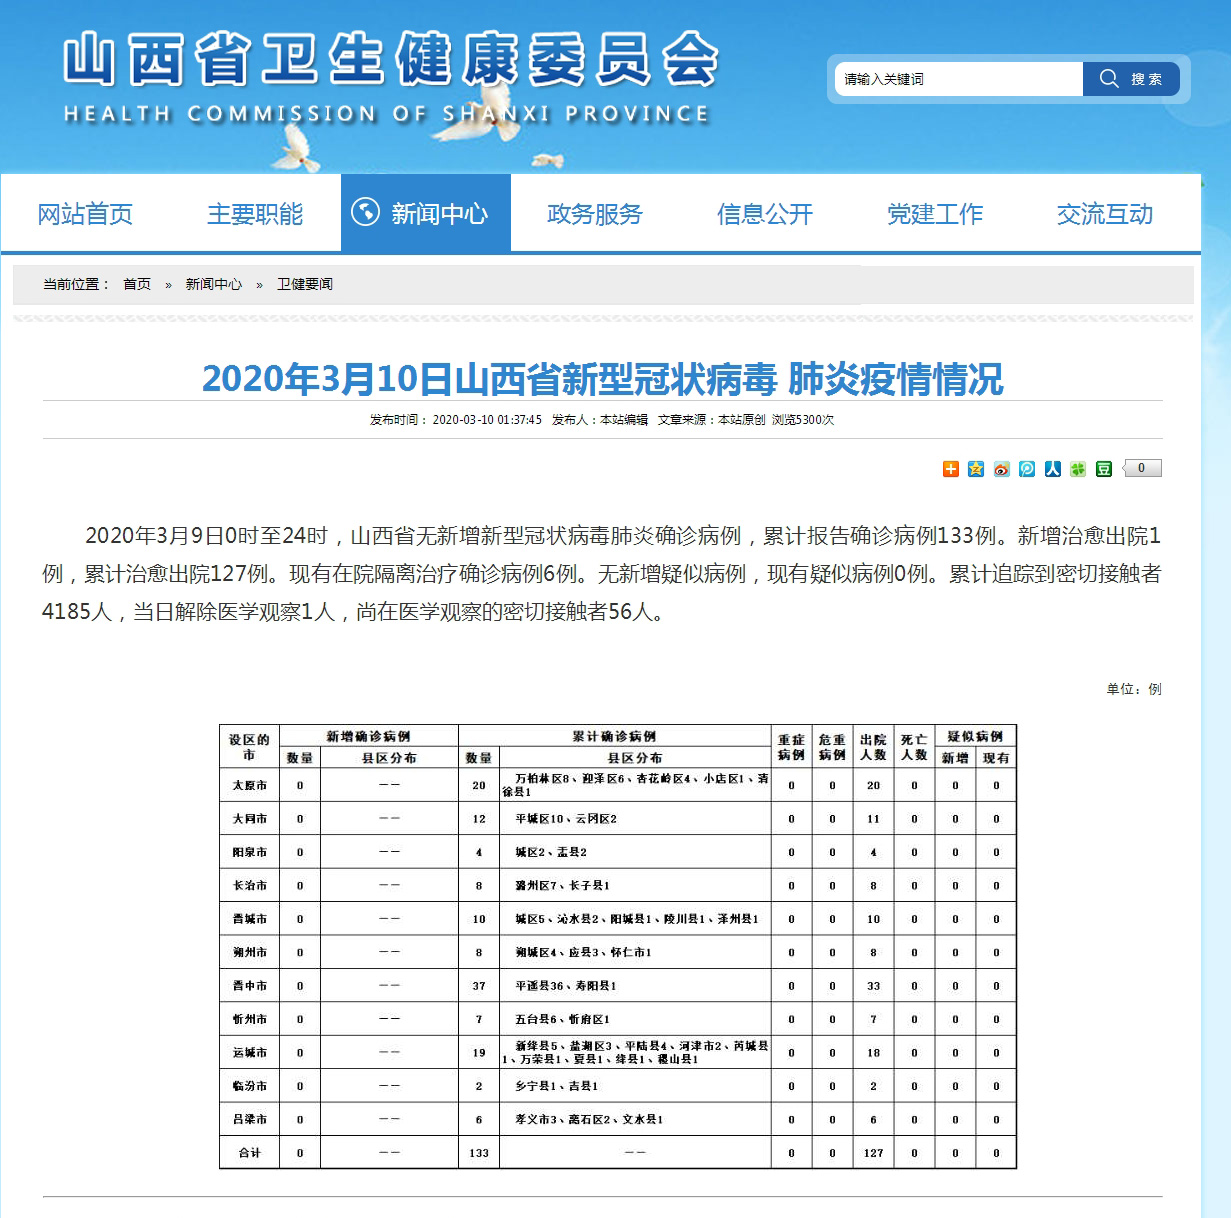The height and width of the screenshot is (1218, 1231).
Task: Click the 忻州市 row header cell
Action: pos(250,1019)
